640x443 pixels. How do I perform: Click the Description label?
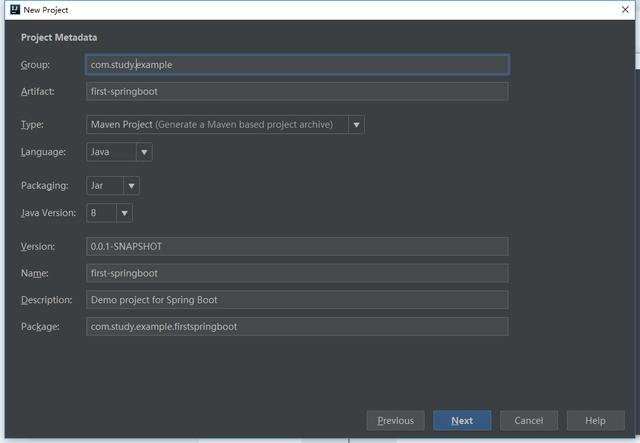tap(47, 300)
